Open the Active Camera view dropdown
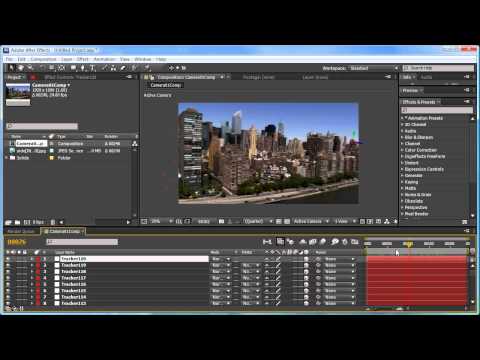The width and height of the screenshot is (480, 360). (311, 221)
